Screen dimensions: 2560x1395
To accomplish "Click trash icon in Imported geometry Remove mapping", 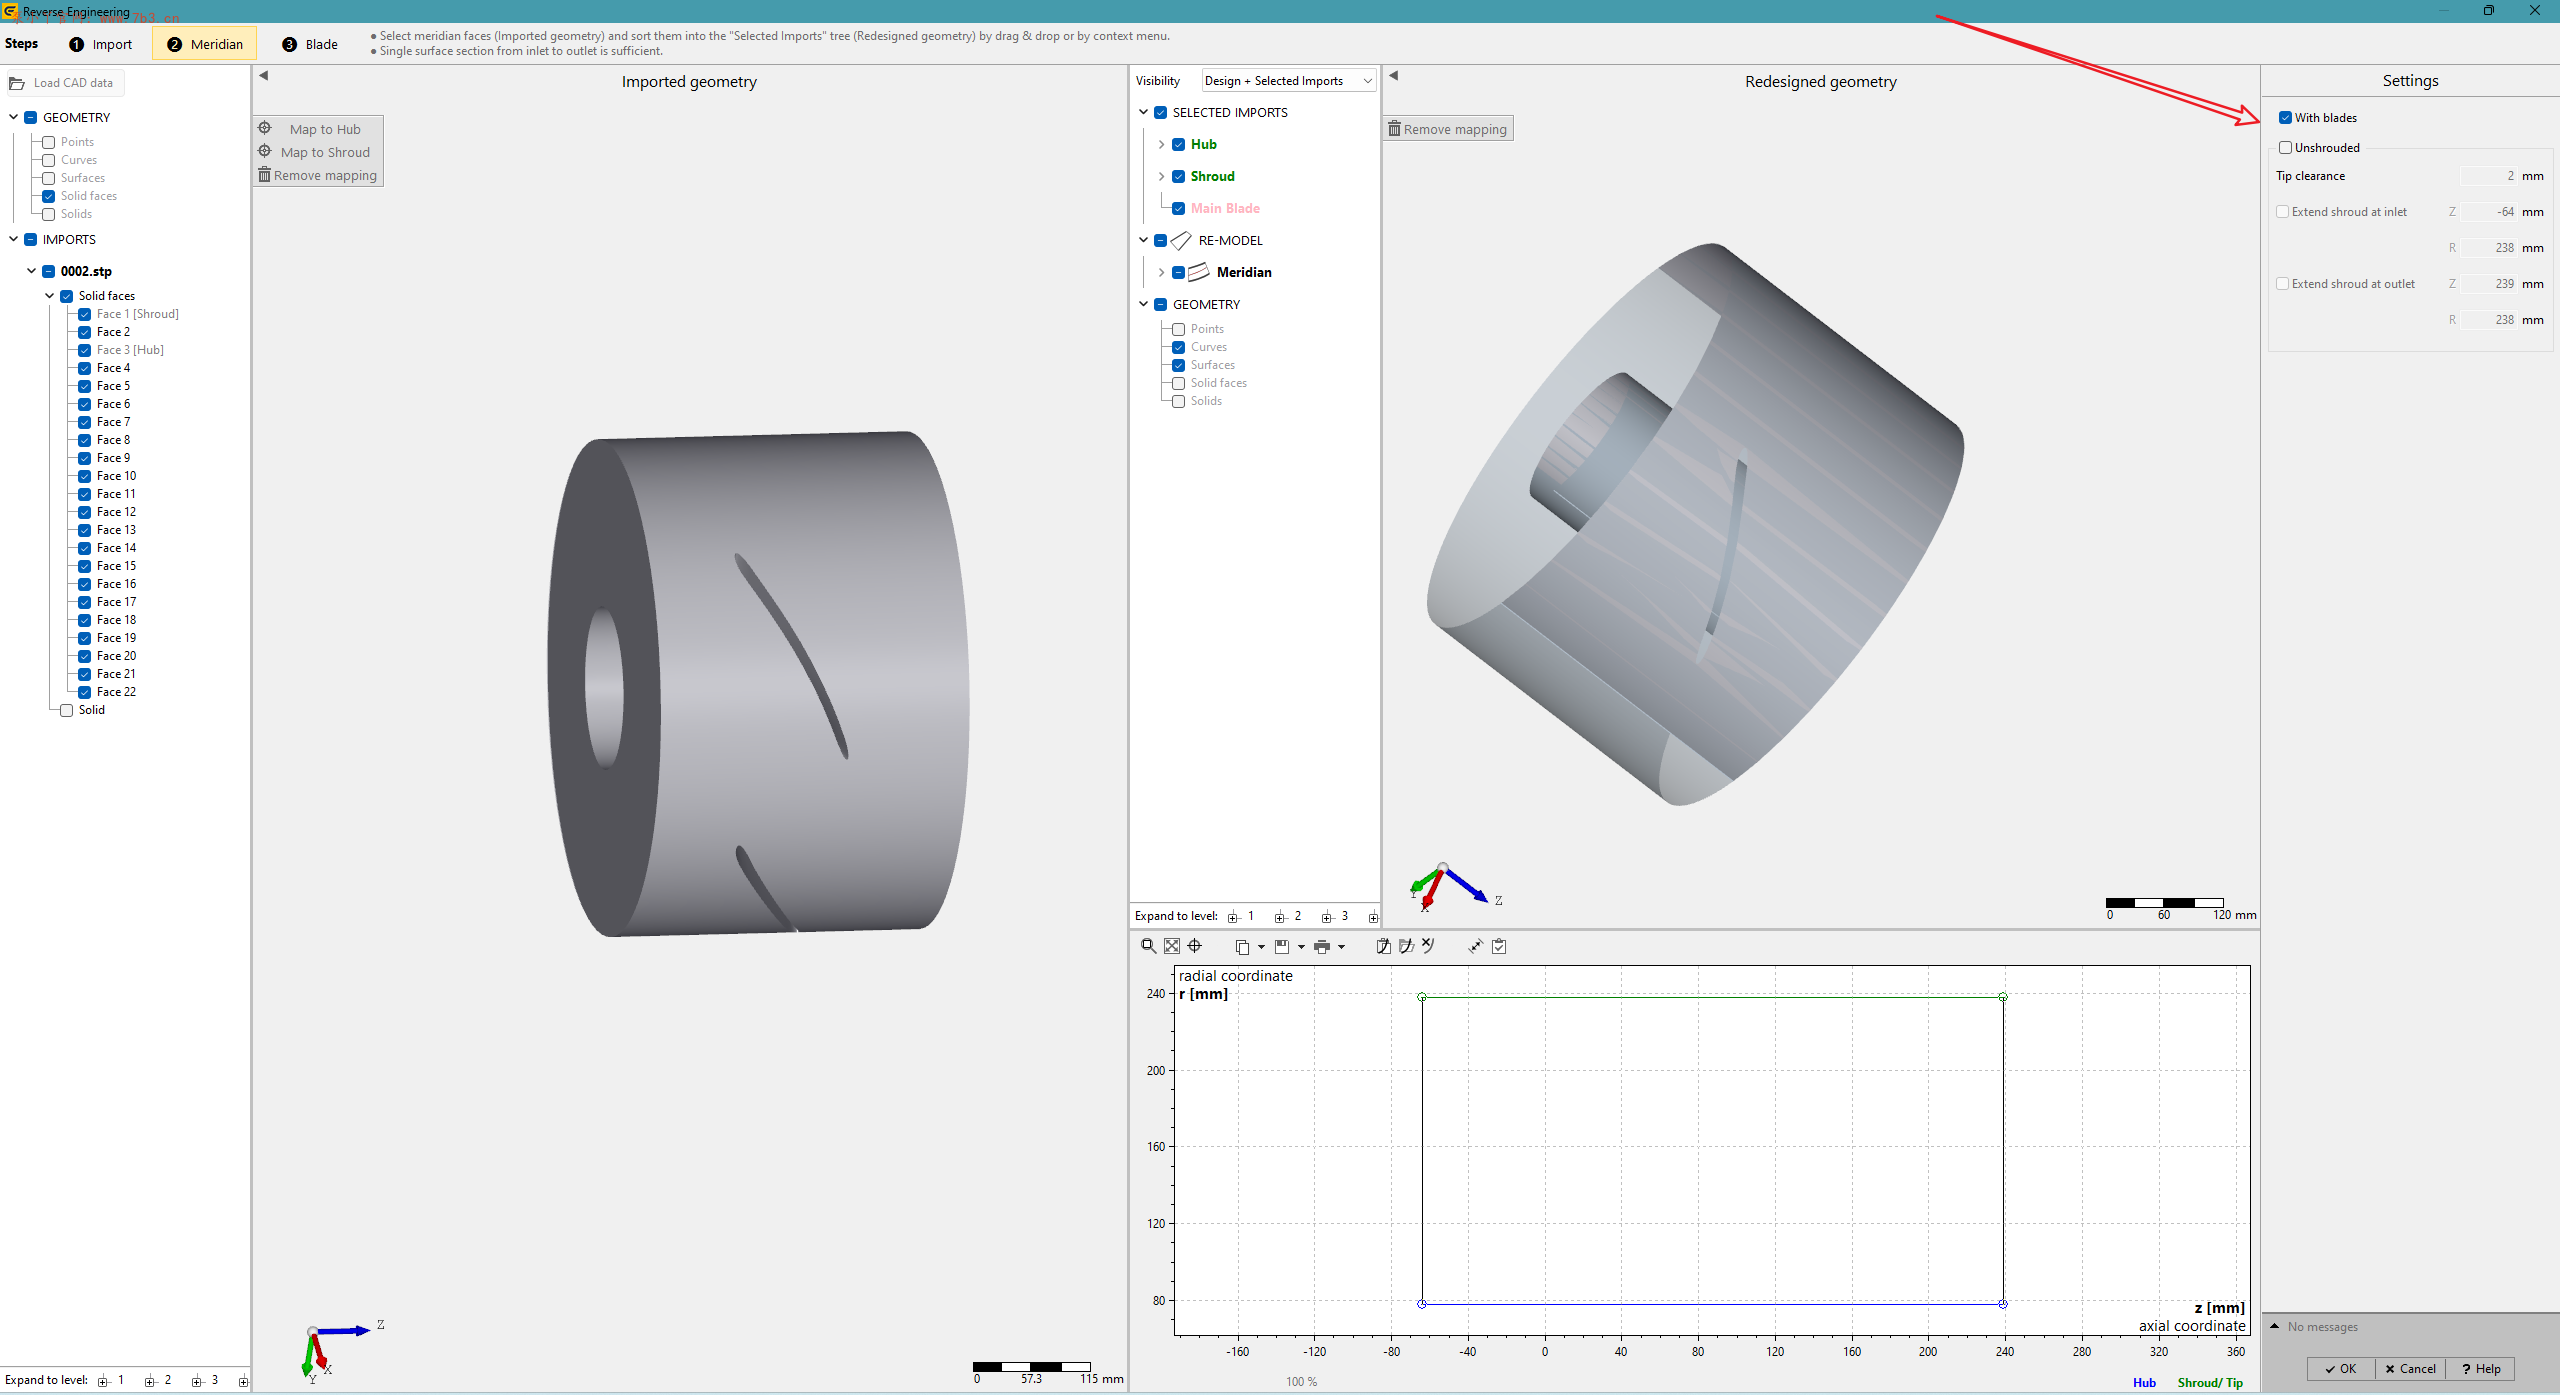I will pos(265,175).
